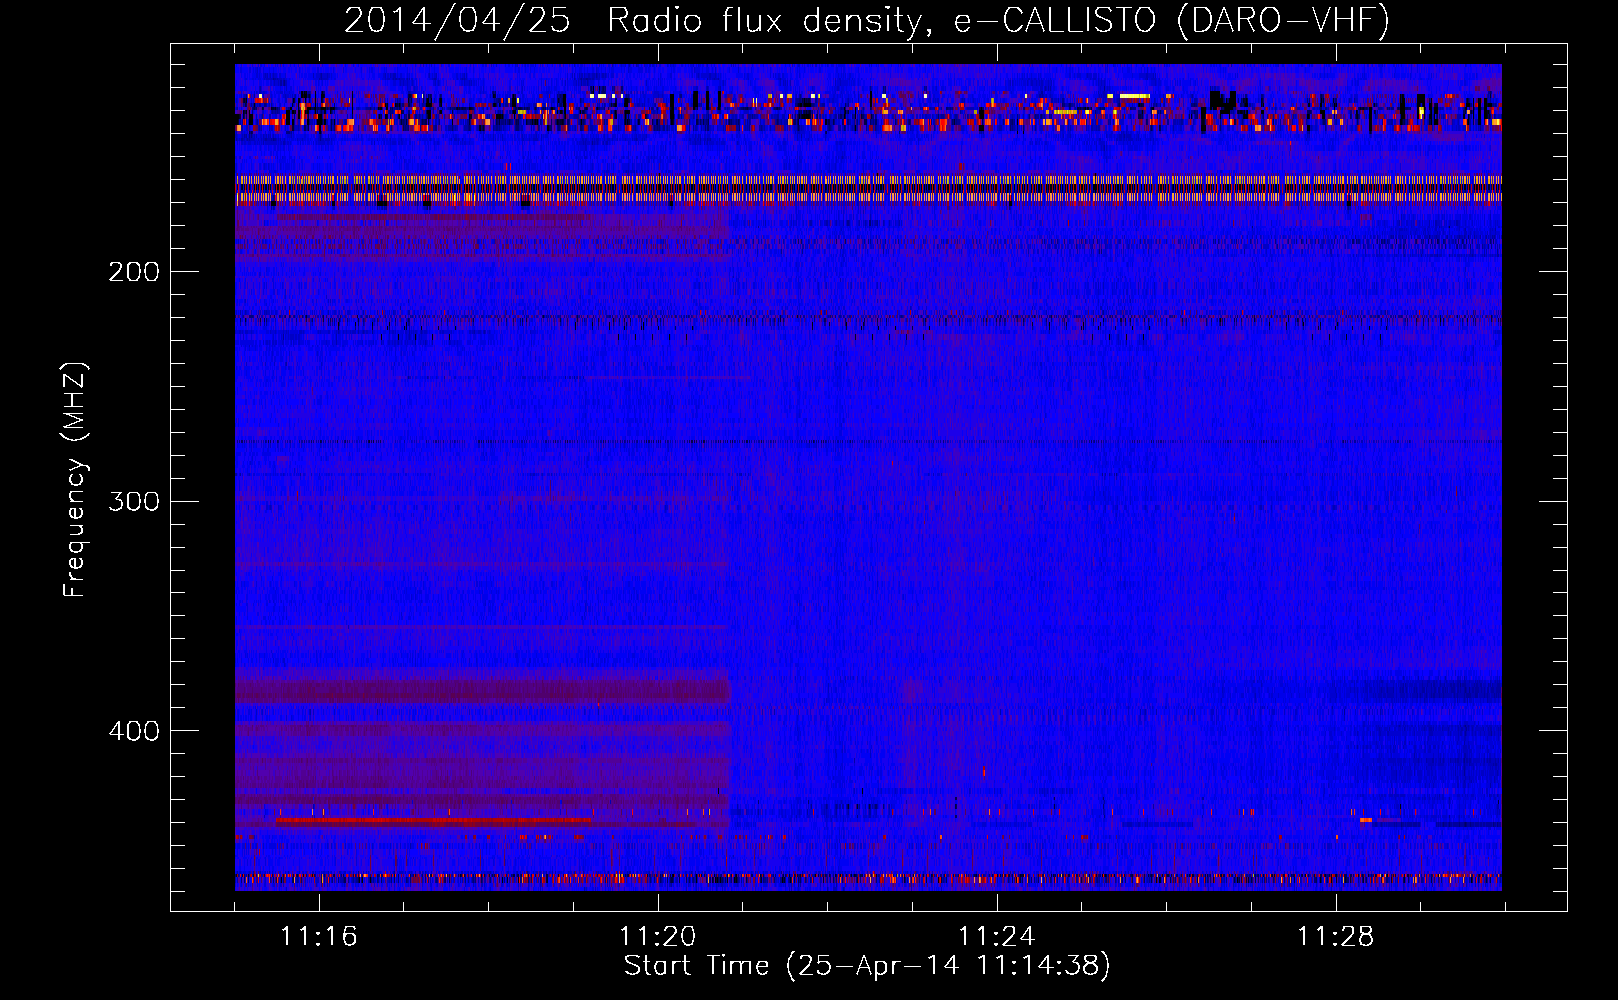The image size is (1618, 1000).
Task: Click the bright red horizontal emission line near 440 MHz
Action: (433, 820)
